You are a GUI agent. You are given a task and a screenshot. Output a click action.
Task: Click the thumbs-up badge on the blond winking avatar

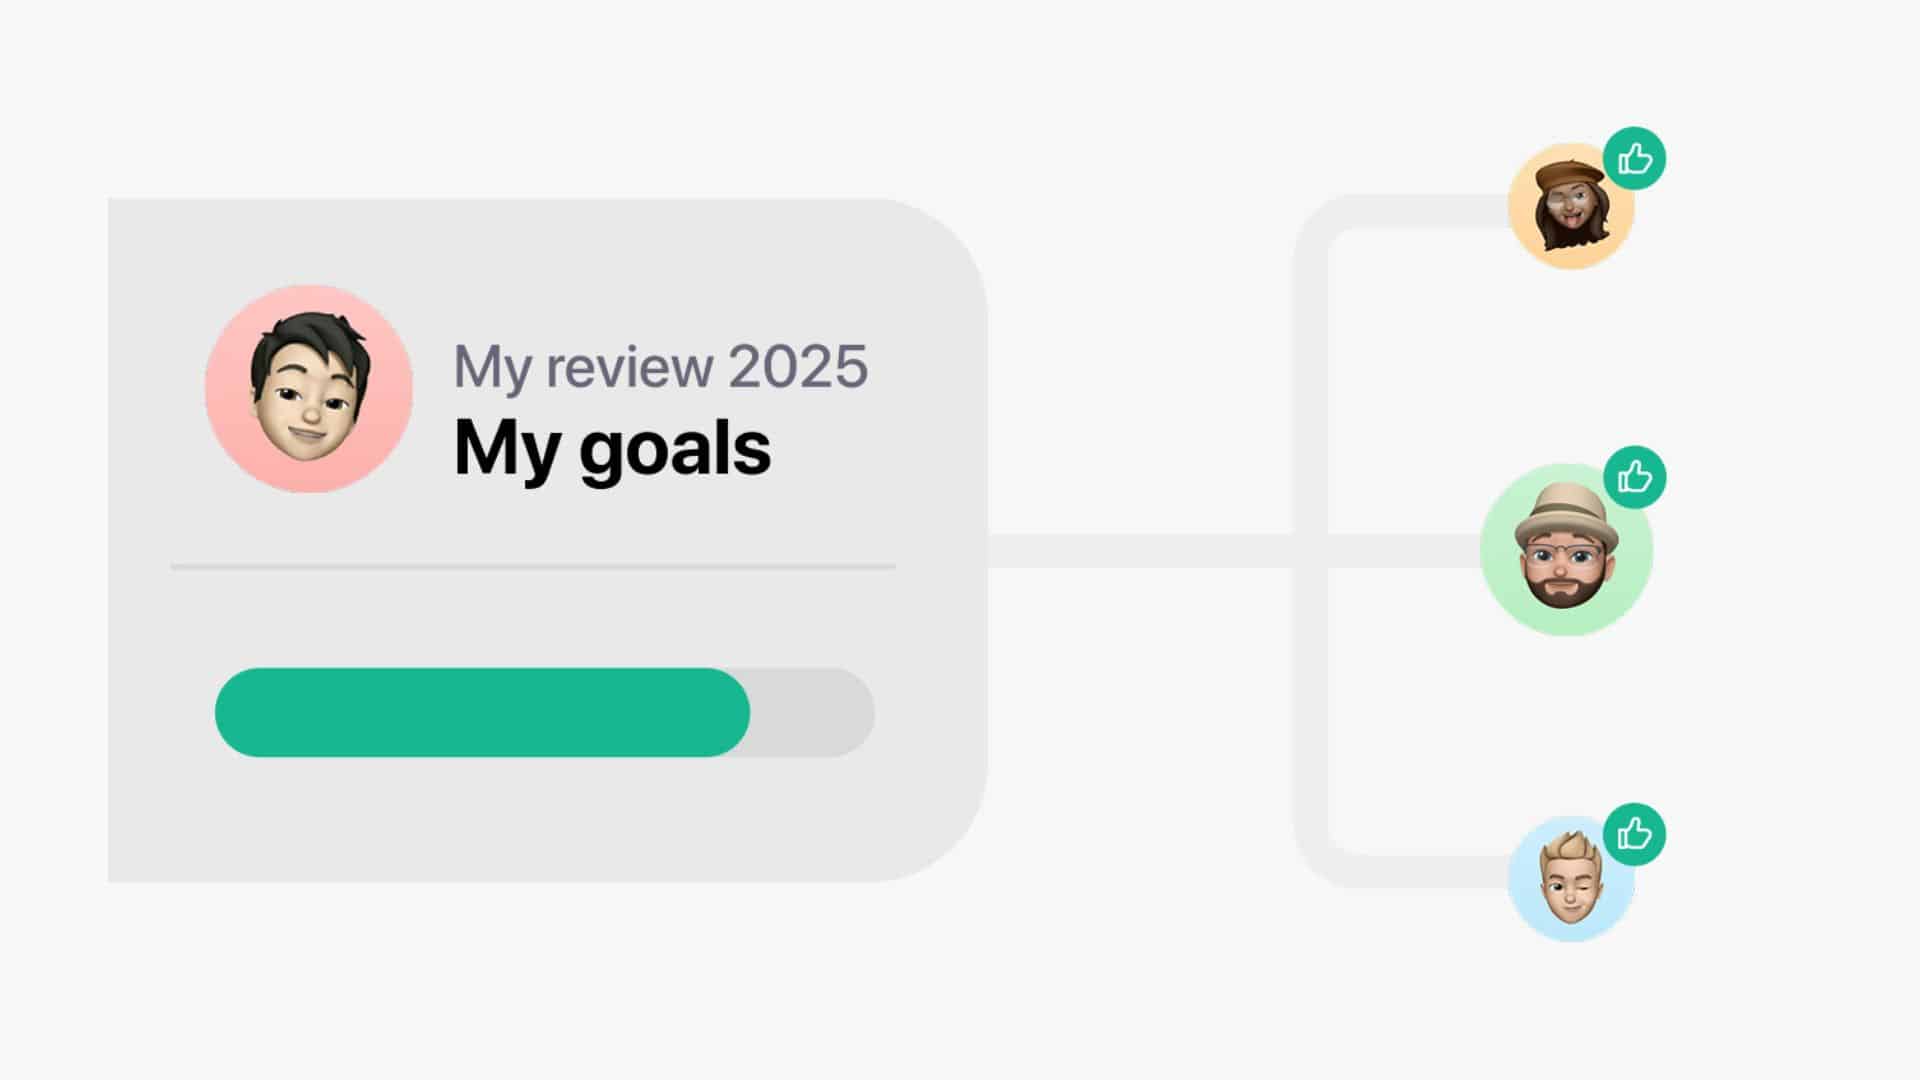[x=1634, y=834]
